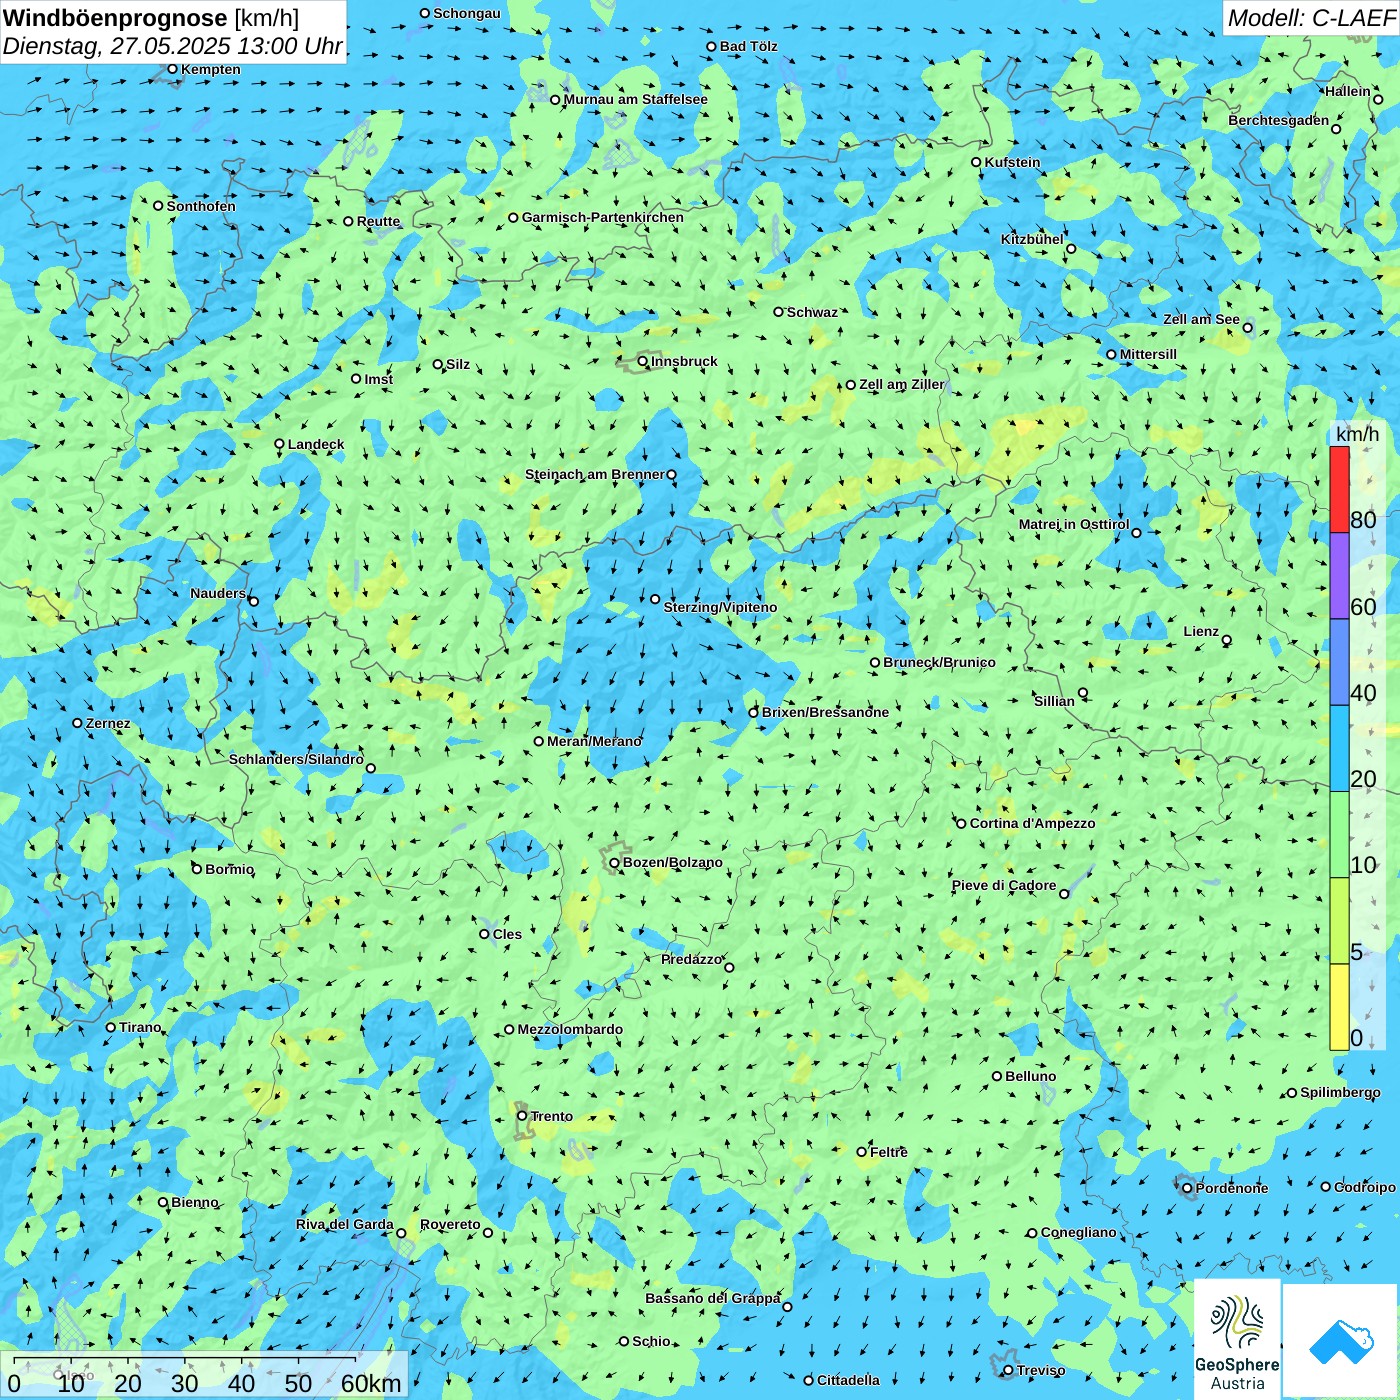Click the Cortina d'Ampezzo marker
The image size is (1400, 1400).
pos(962,823)
